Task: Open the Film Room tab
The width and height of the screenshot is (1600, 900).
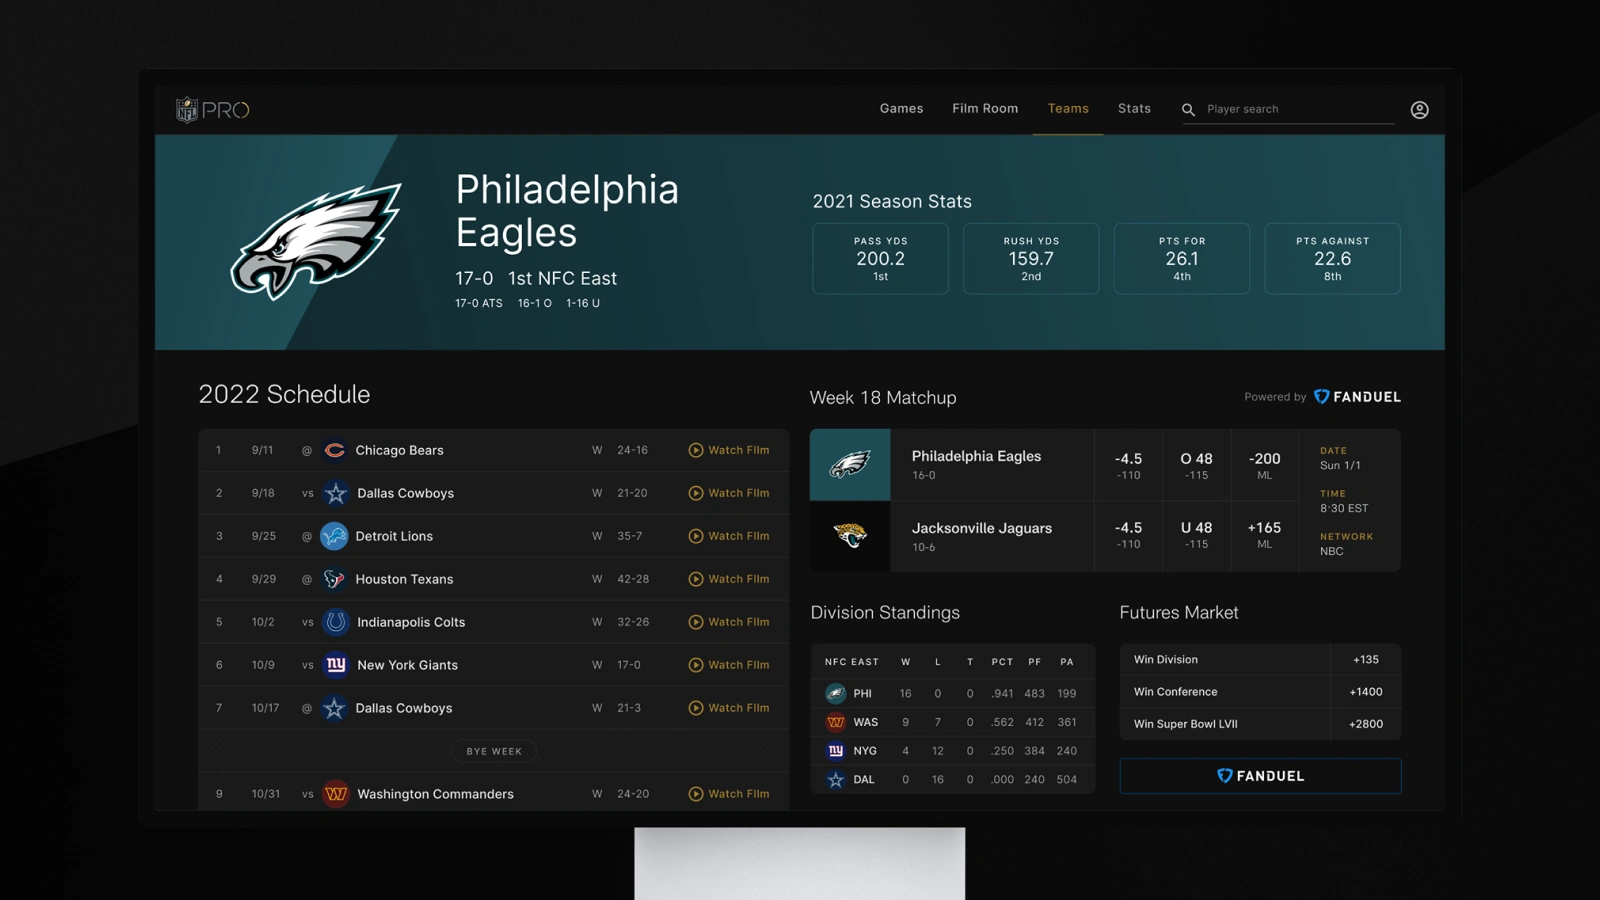Action: click(x=985, y=109)
